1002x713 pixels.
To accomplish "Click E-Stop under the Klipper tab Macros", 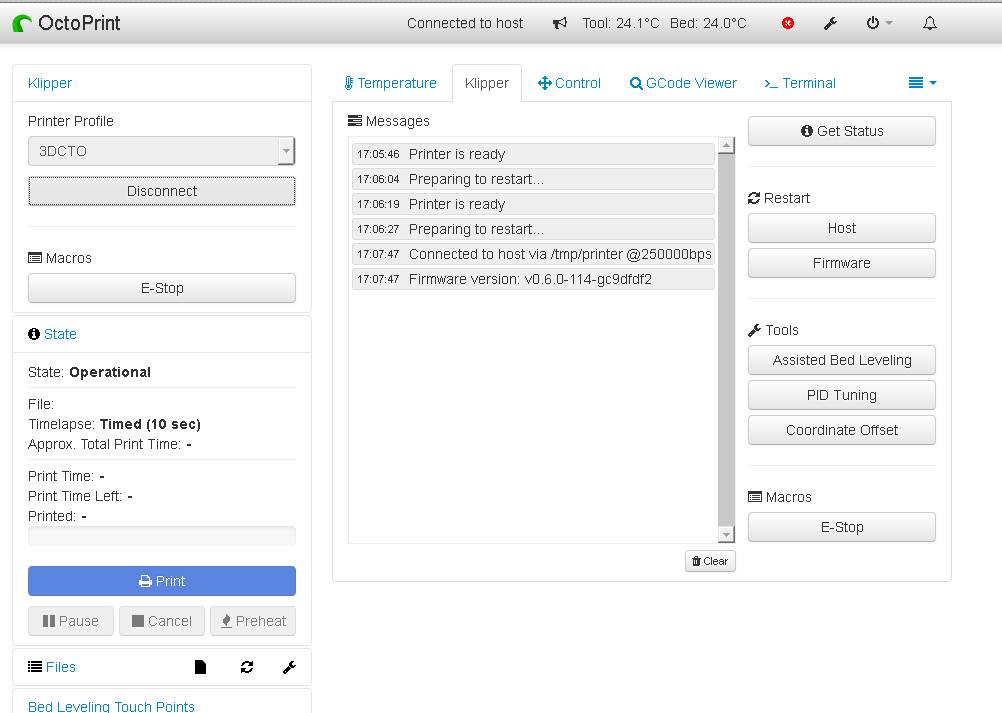I will click(x=842, y=527).
